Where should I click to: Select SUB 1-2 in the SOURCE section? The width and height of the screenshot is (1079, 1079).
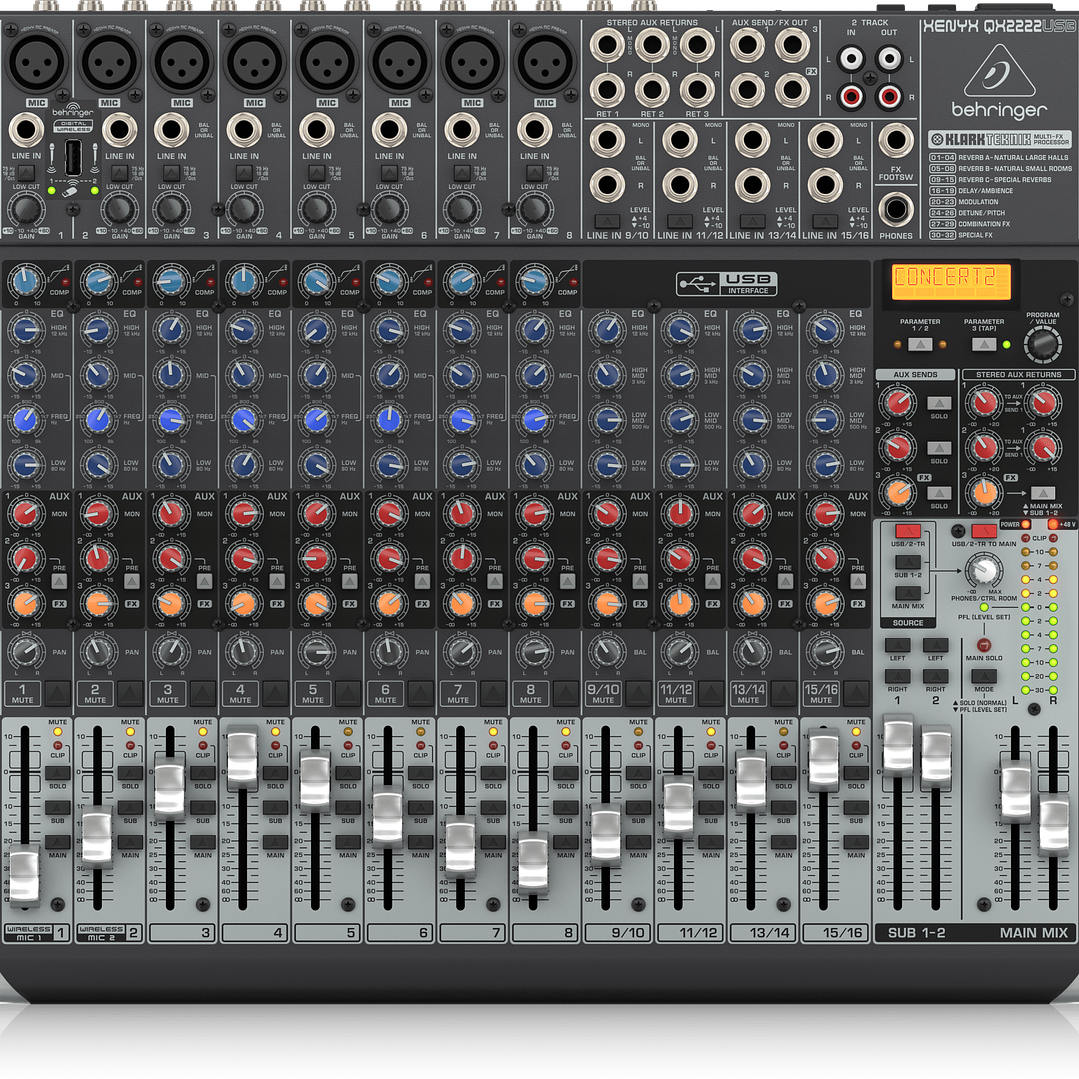coord(907,562)
